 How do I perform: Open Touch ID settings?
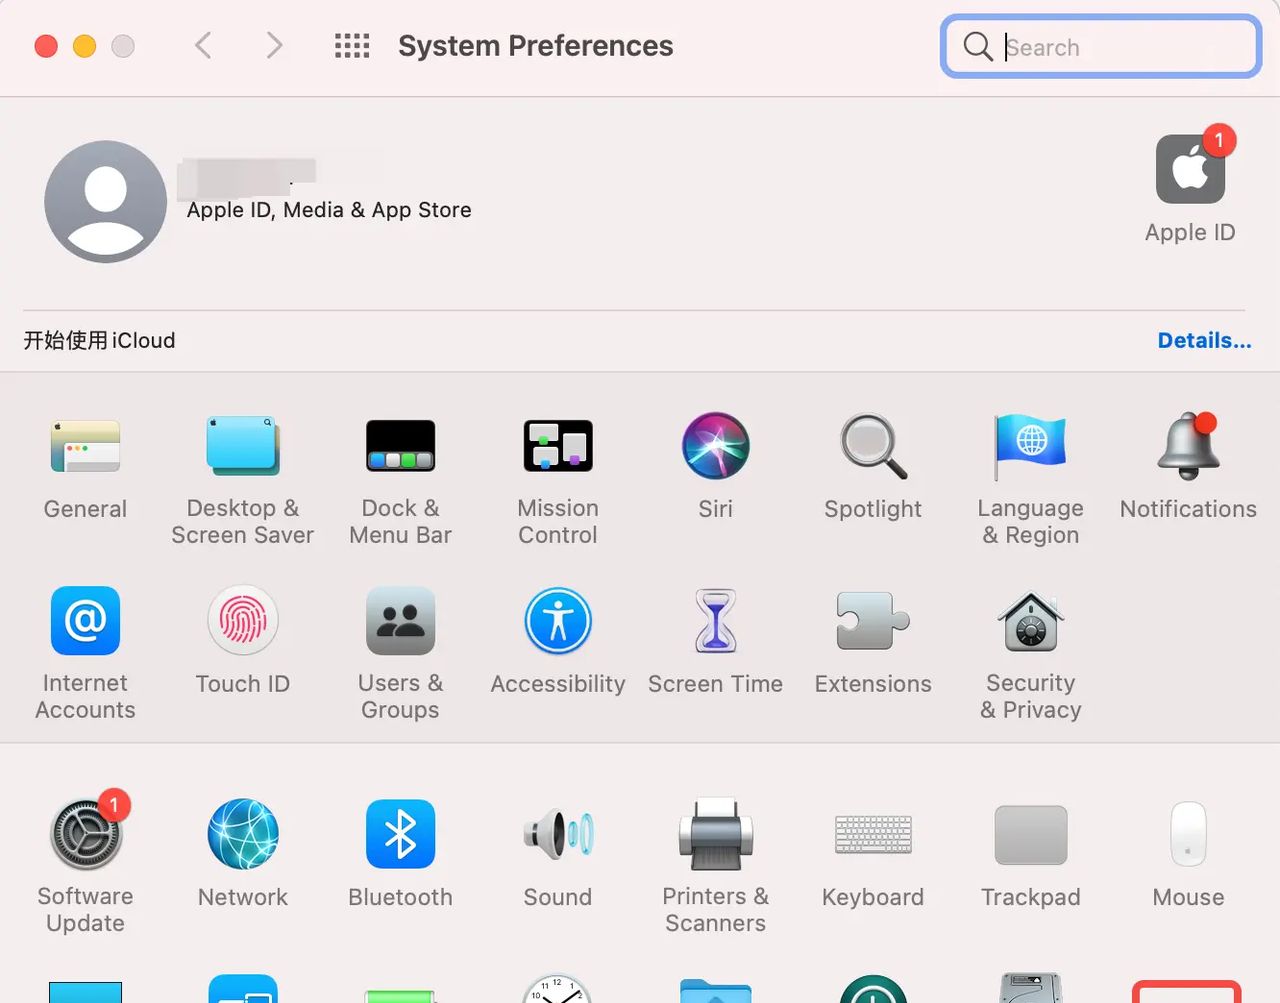(242, 621)
